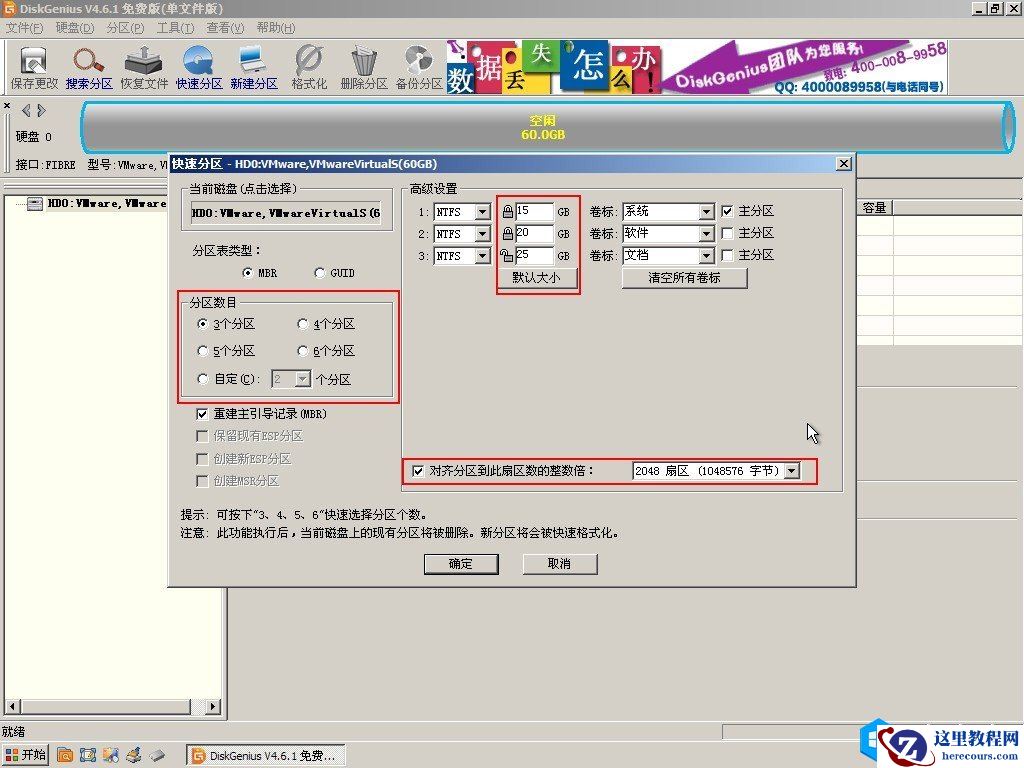Toggle 主分区 checkbox for partition 1
The width and height of the screenshot is (1024, 768).
(x=728, y=211)
